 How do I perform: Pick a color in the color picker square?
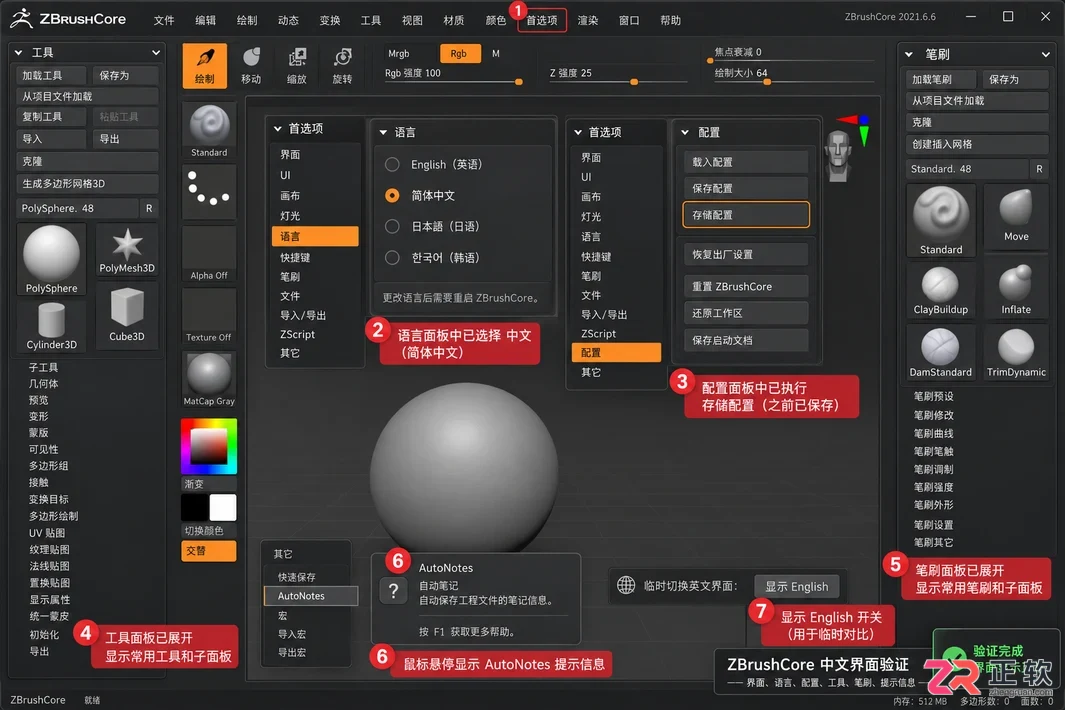[209, 446]
